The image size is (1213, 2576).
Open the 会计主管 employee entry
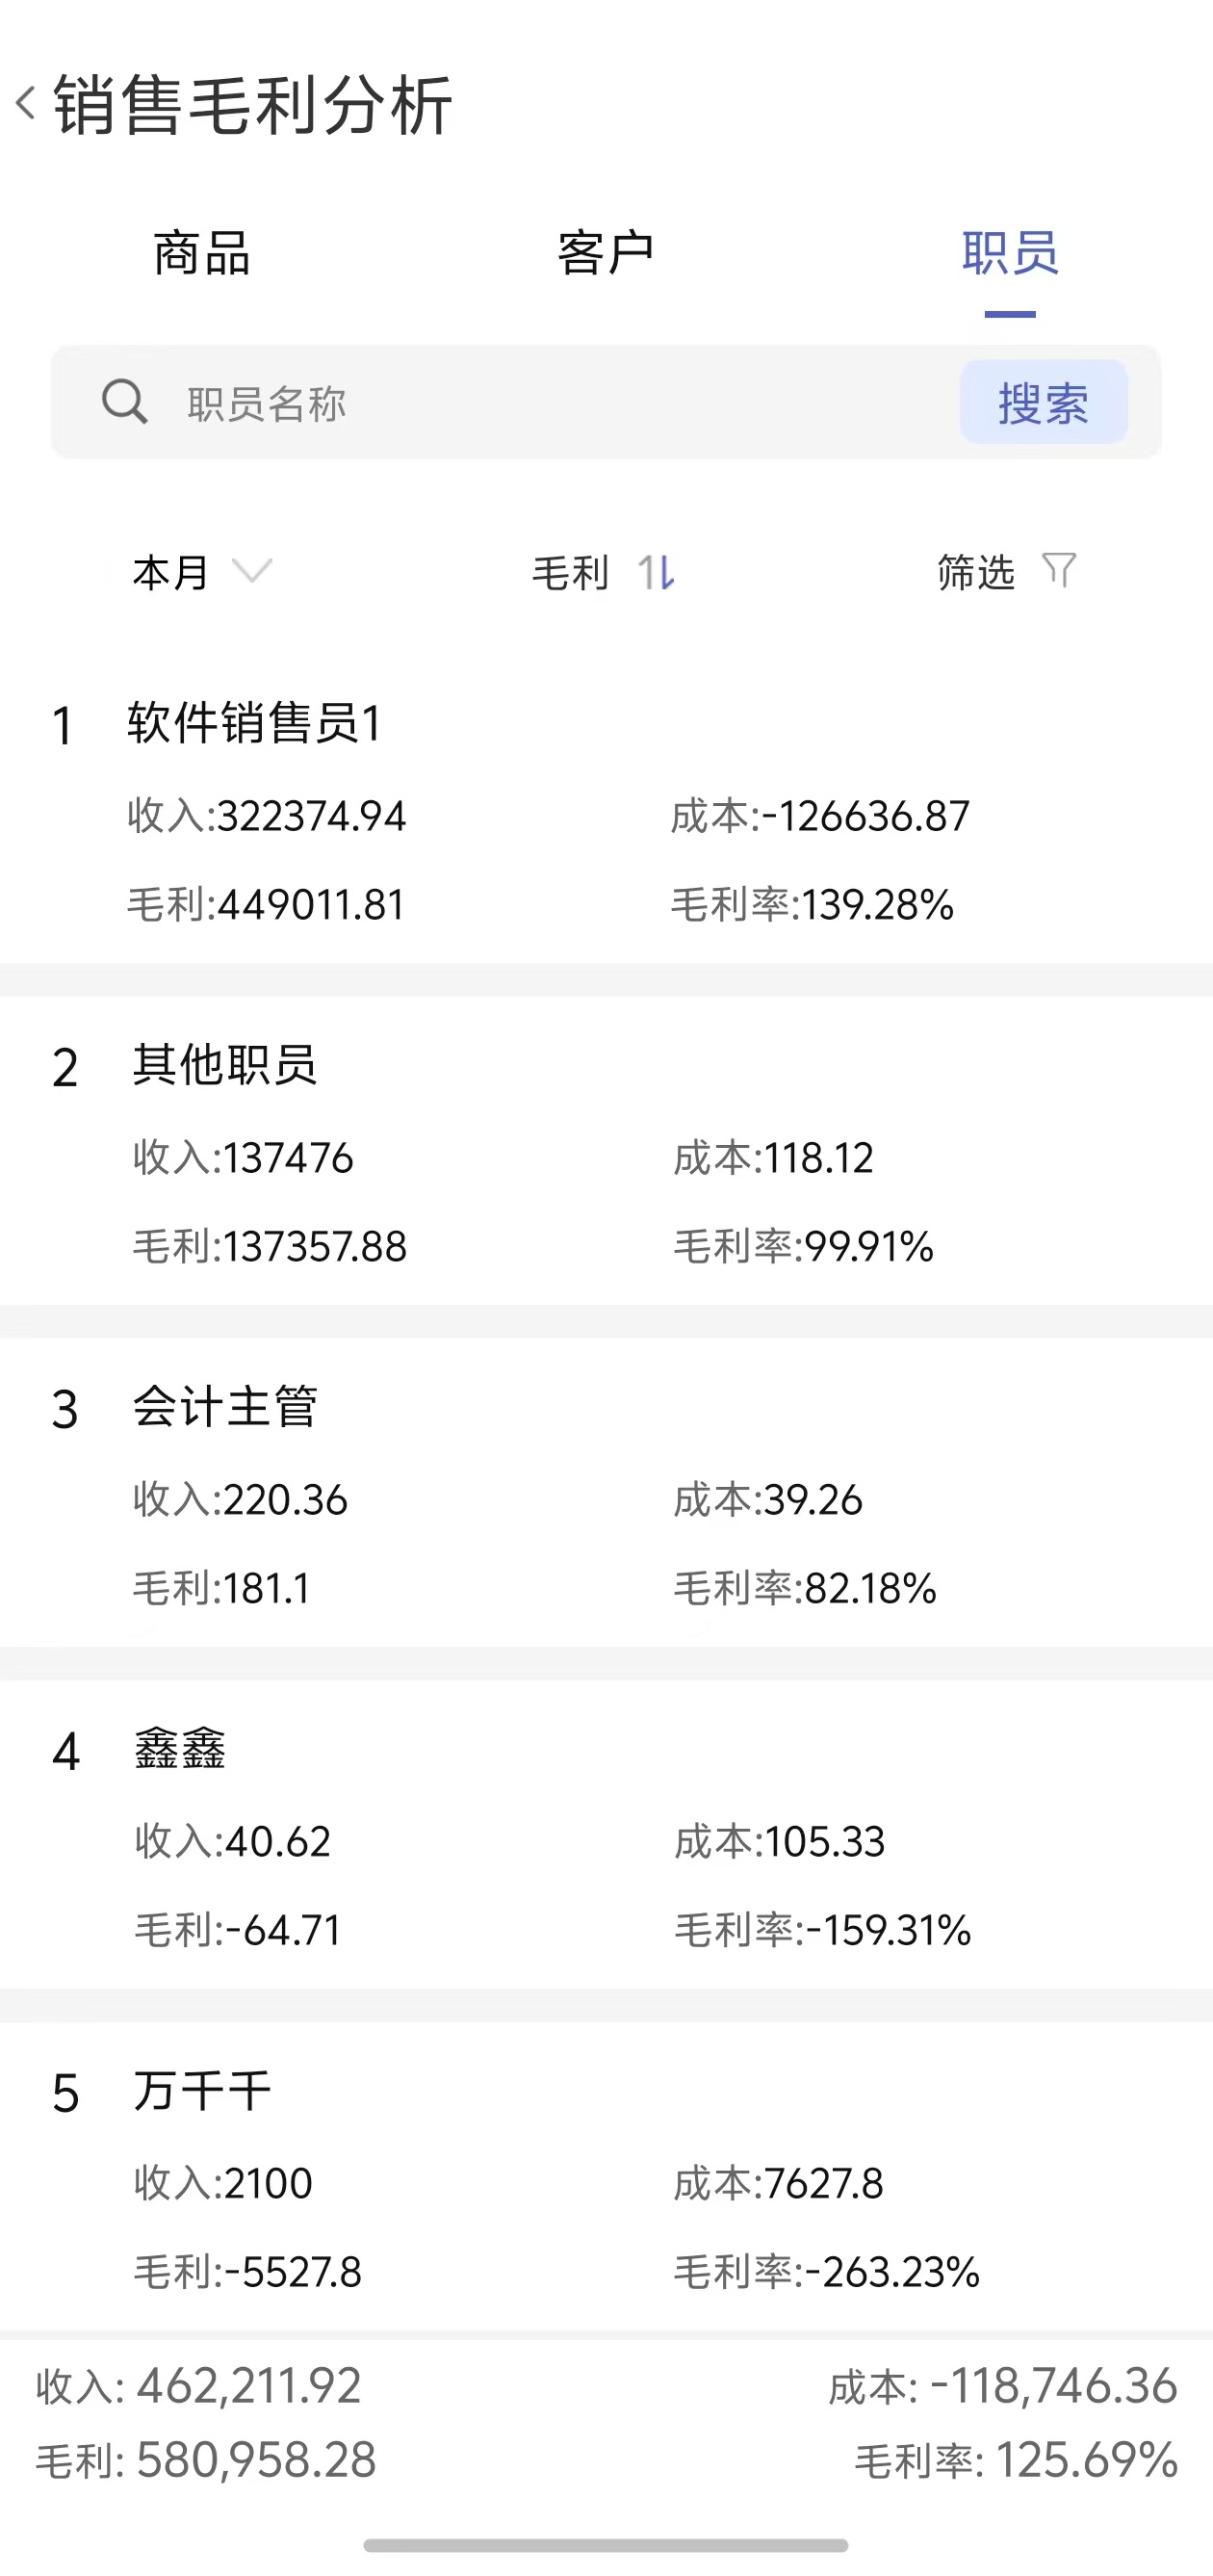click(606, 1494)
